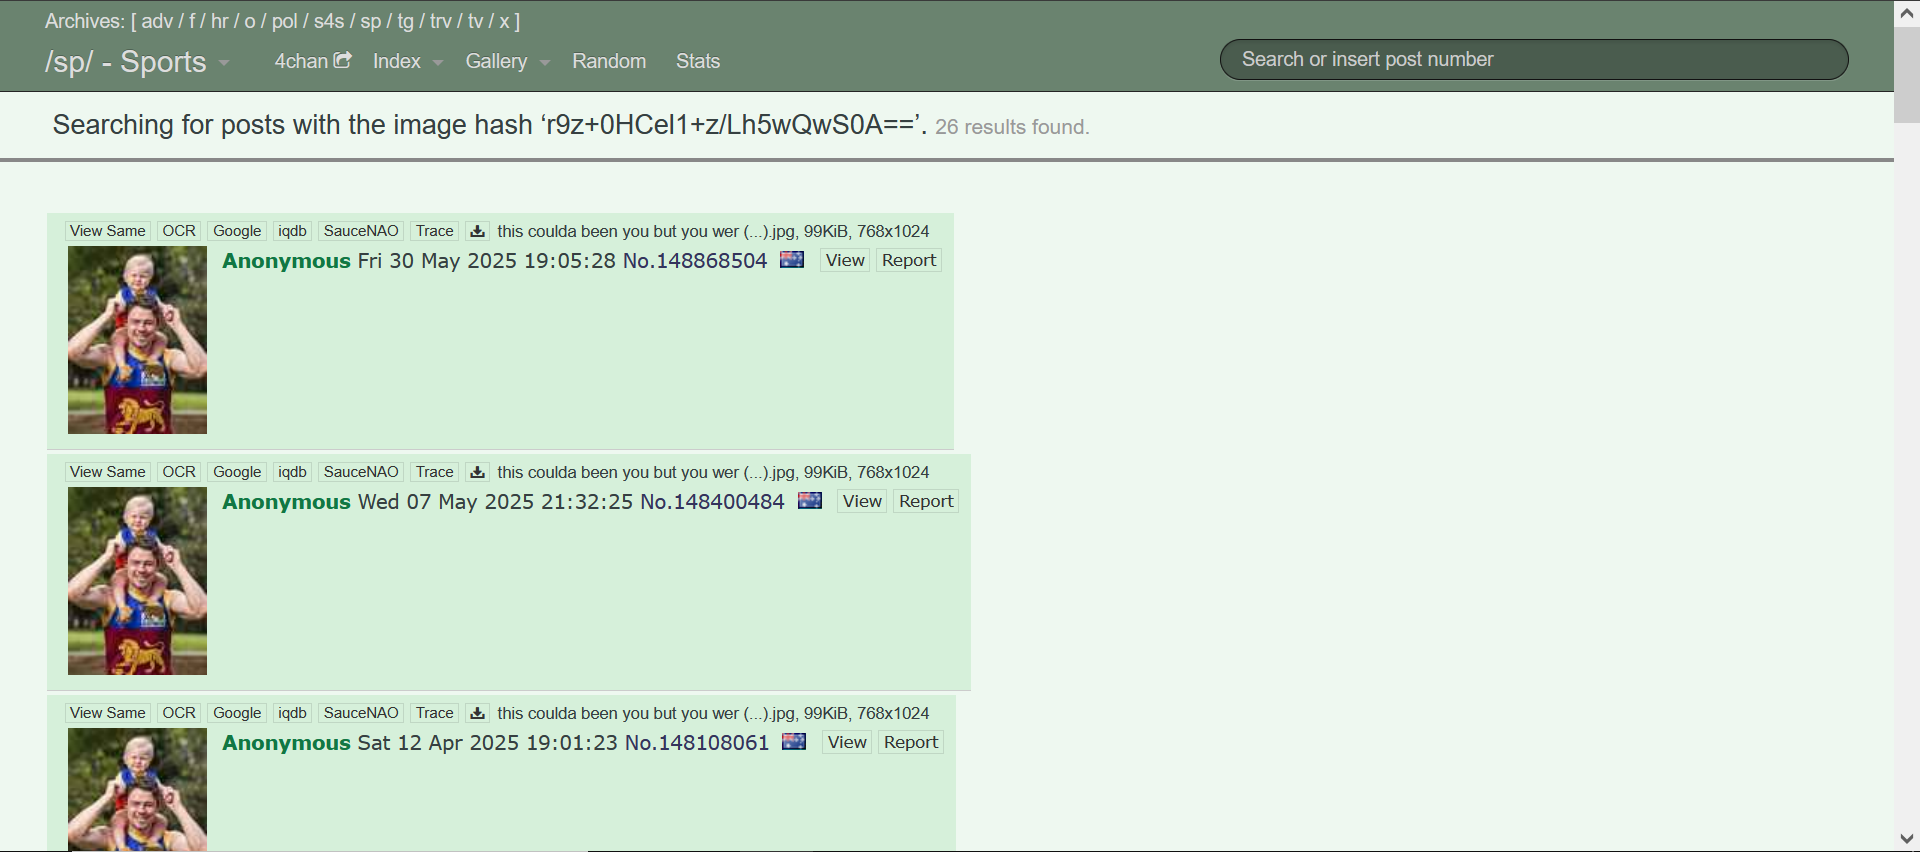Open the o archive link
The image size is (1920, 852).
250,21
